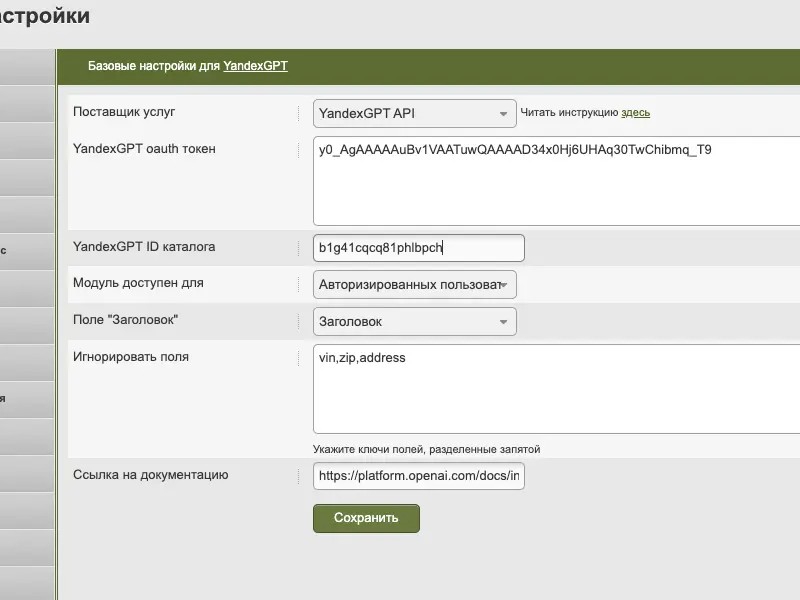Click the YandexGPT link in the header

(x=255, y=67)
